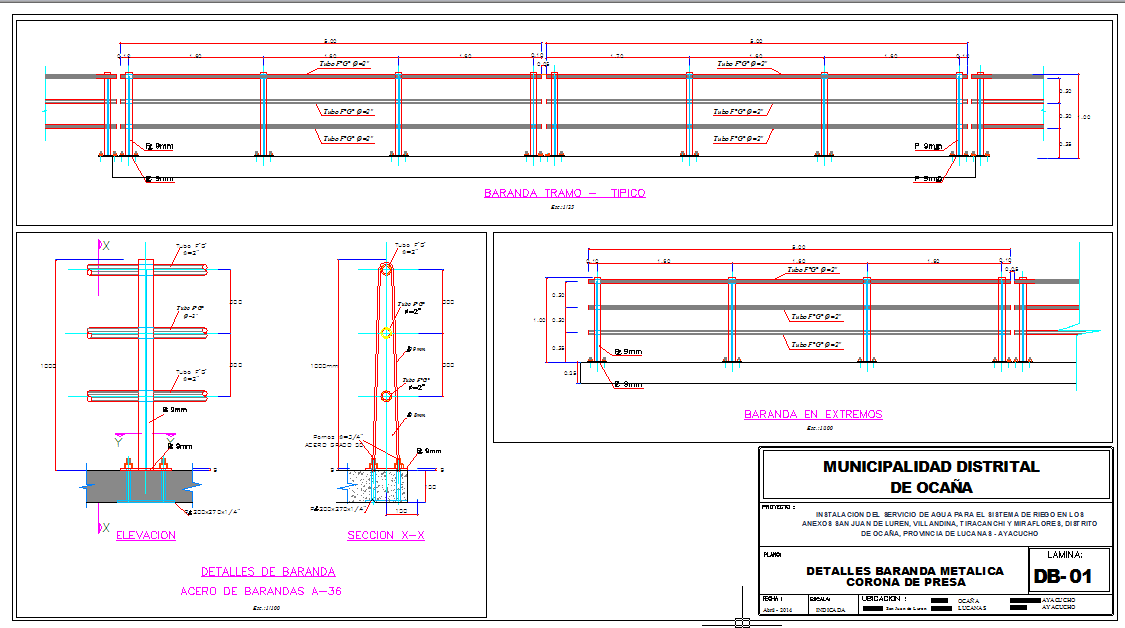Image resolution: width=1125 pixels, height=628 pixels.
Task: Select the DB-01 sheet number
Action: pos(1071,576)
